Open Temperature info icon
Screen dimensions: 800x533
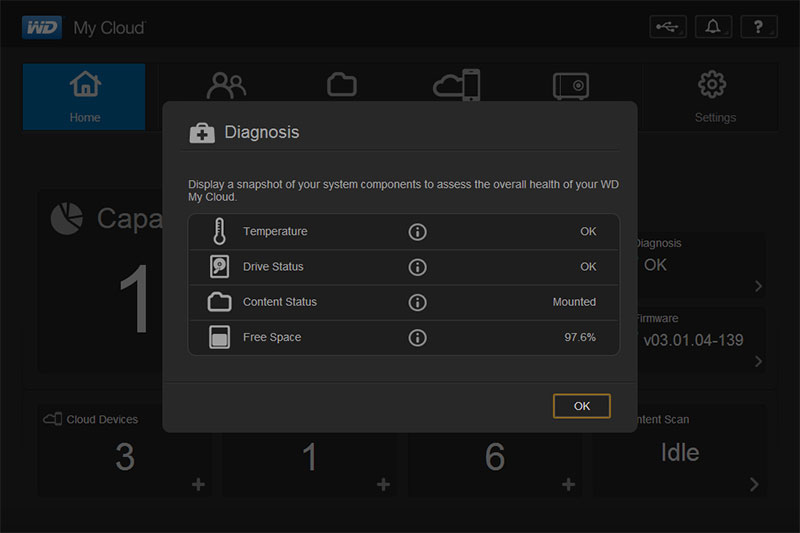[417, 232]
